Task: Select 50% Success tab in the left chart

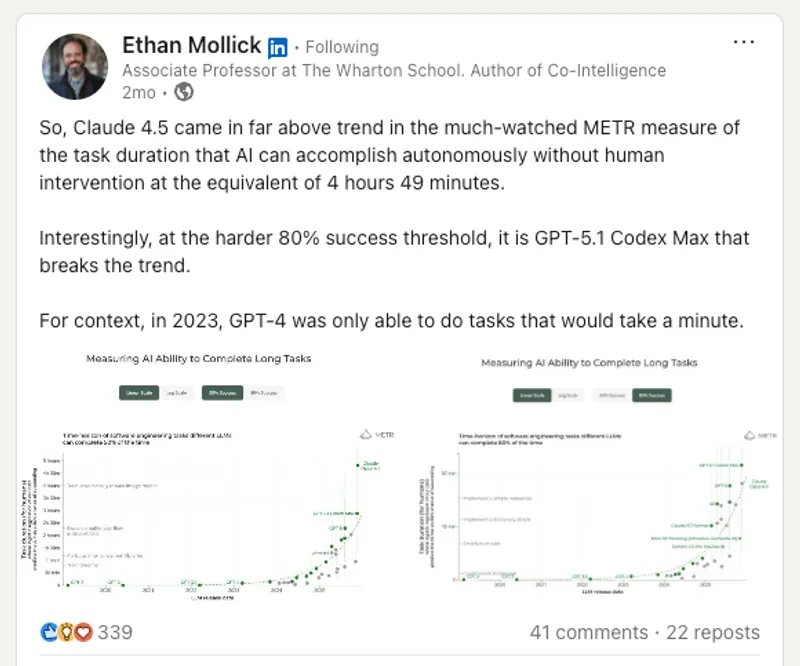Action: (220, 393)
